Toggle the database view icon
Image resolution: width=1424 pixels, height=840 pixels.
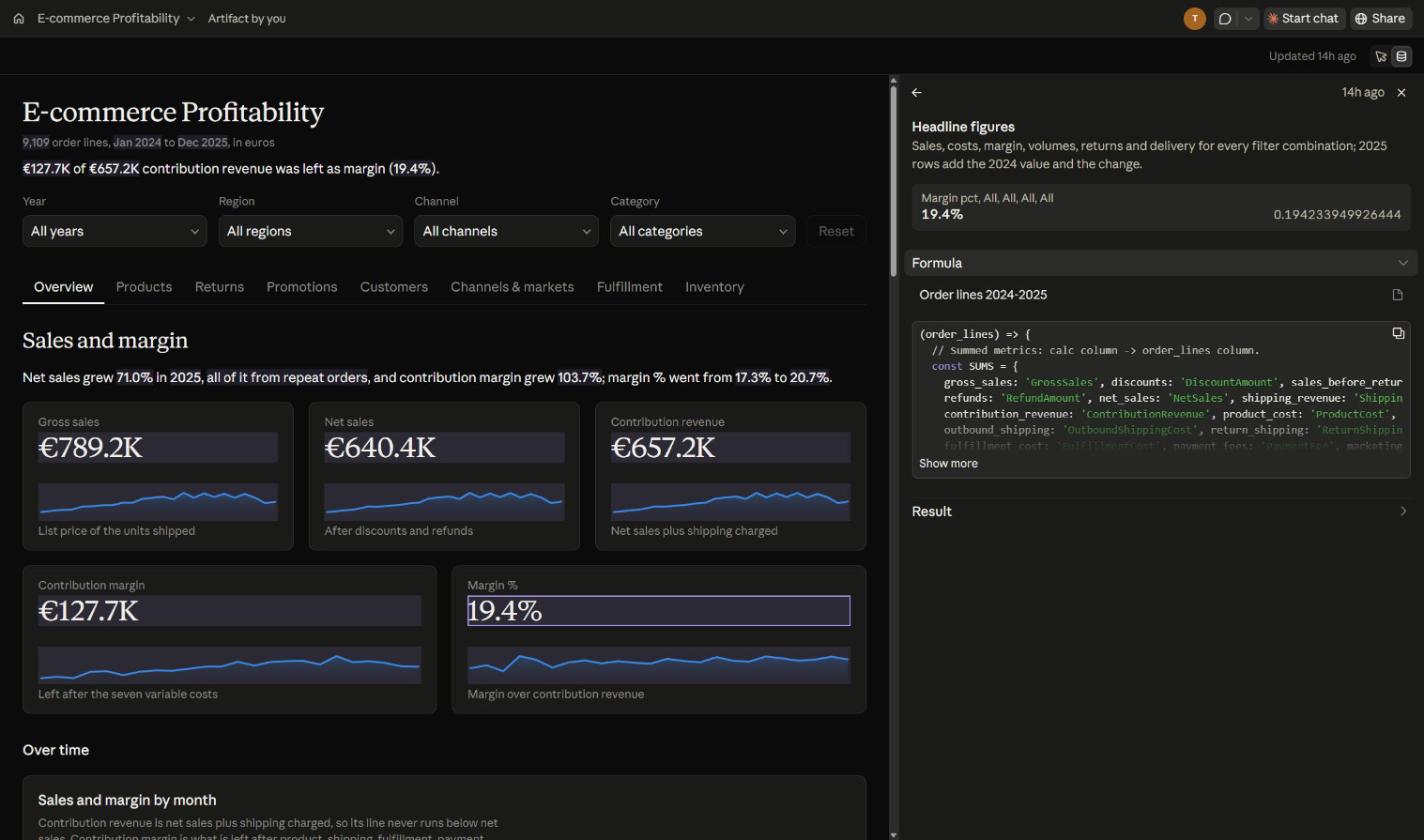tap(1401, 56)
